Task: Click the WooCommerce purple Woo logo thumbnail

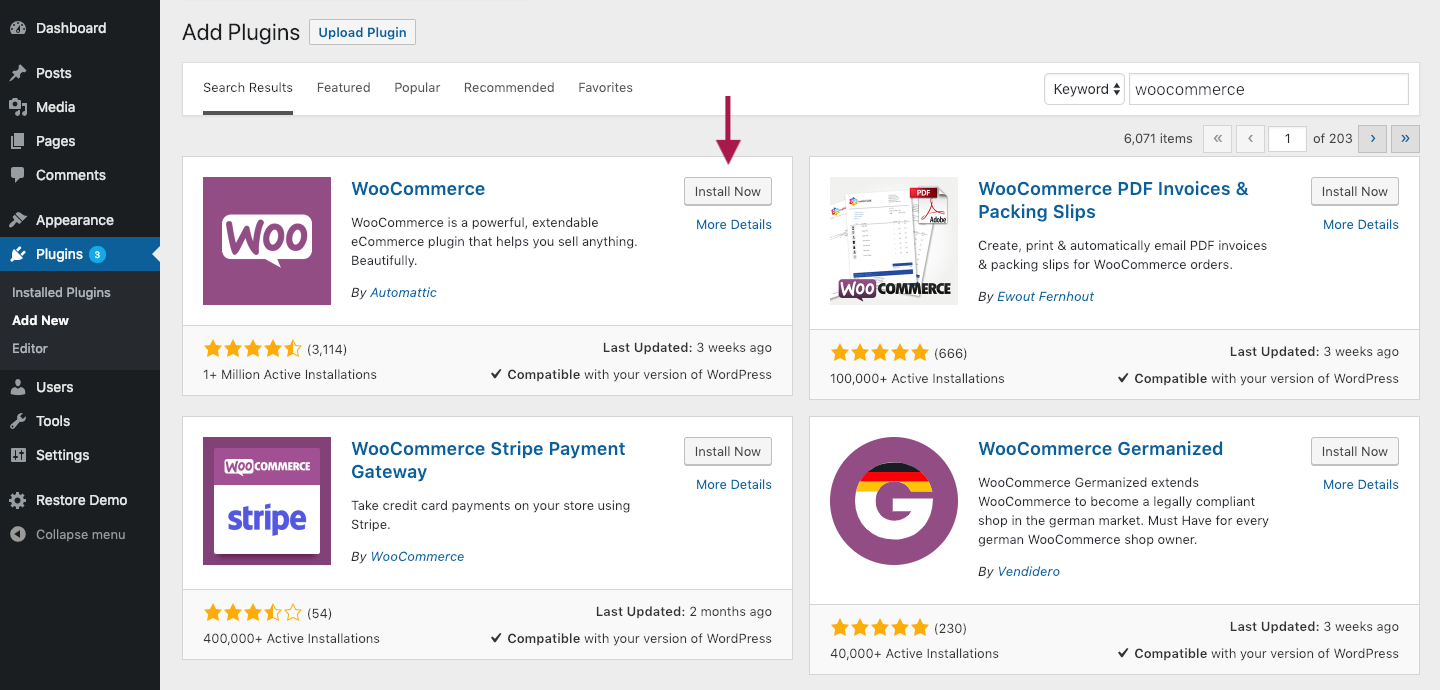Action: 267,241
